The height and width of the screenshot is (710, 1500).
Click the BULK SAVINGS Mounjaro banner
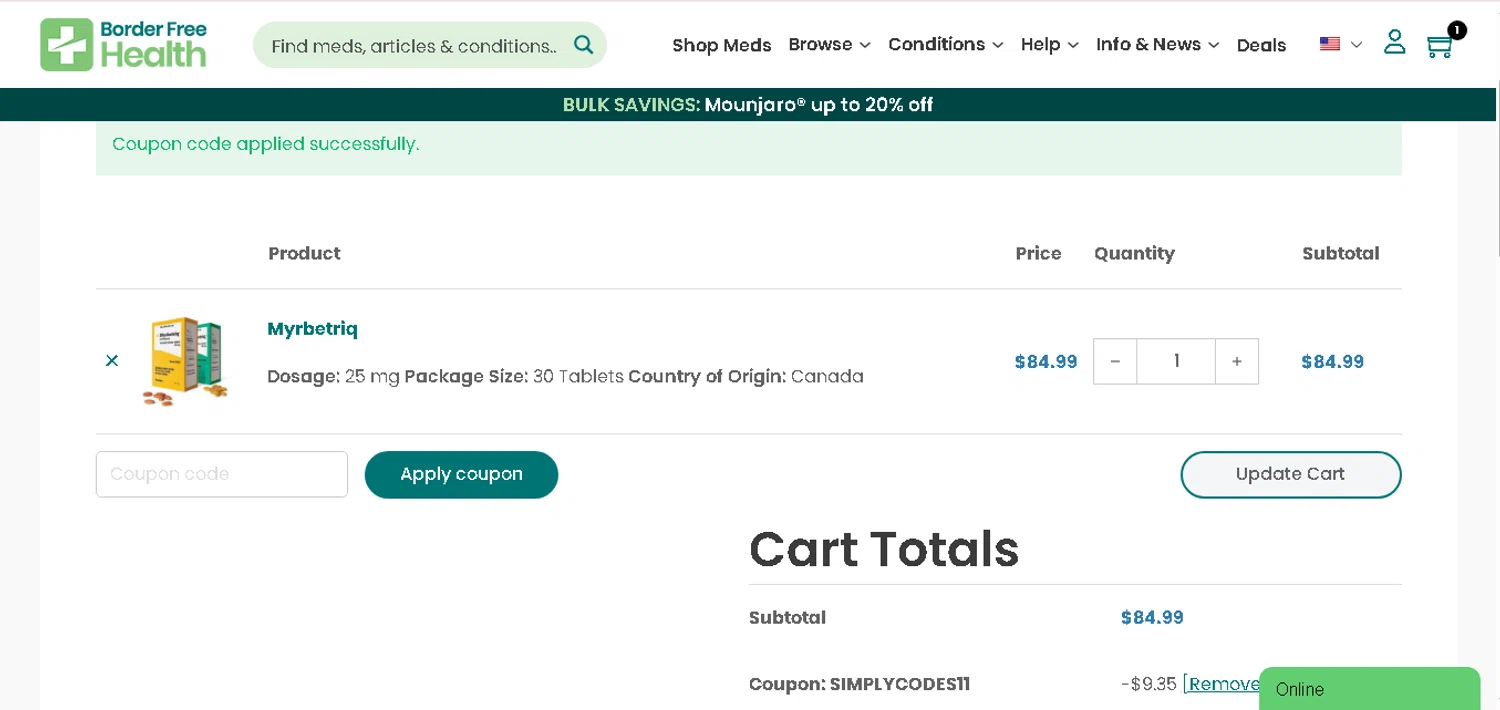point(748,105)
